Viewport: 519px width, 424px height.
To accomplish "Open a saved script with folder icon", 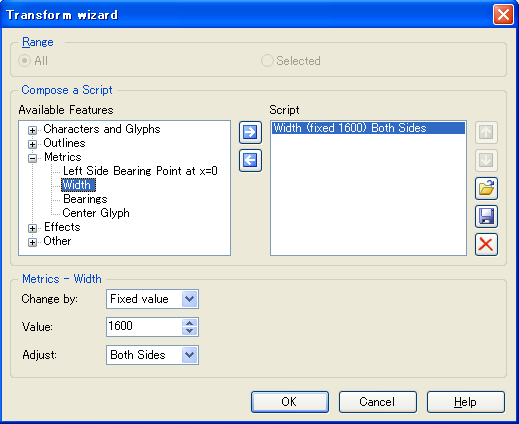I will click(486, 188).
